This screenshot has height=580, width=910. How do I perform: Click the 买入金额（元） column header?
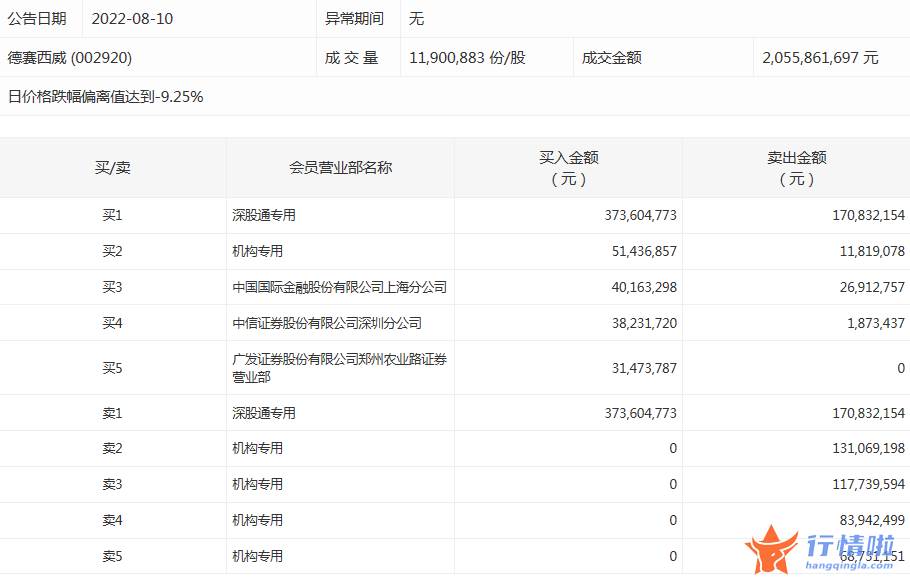pyautogui.click(x=569, y=168)
